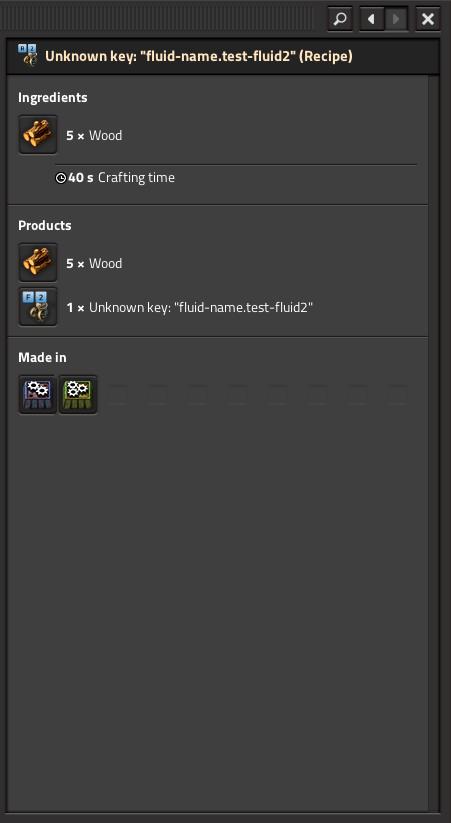The image size is (451, 823).
Task: Click the test-fluid2 product icon
Action: coord(38,307)
